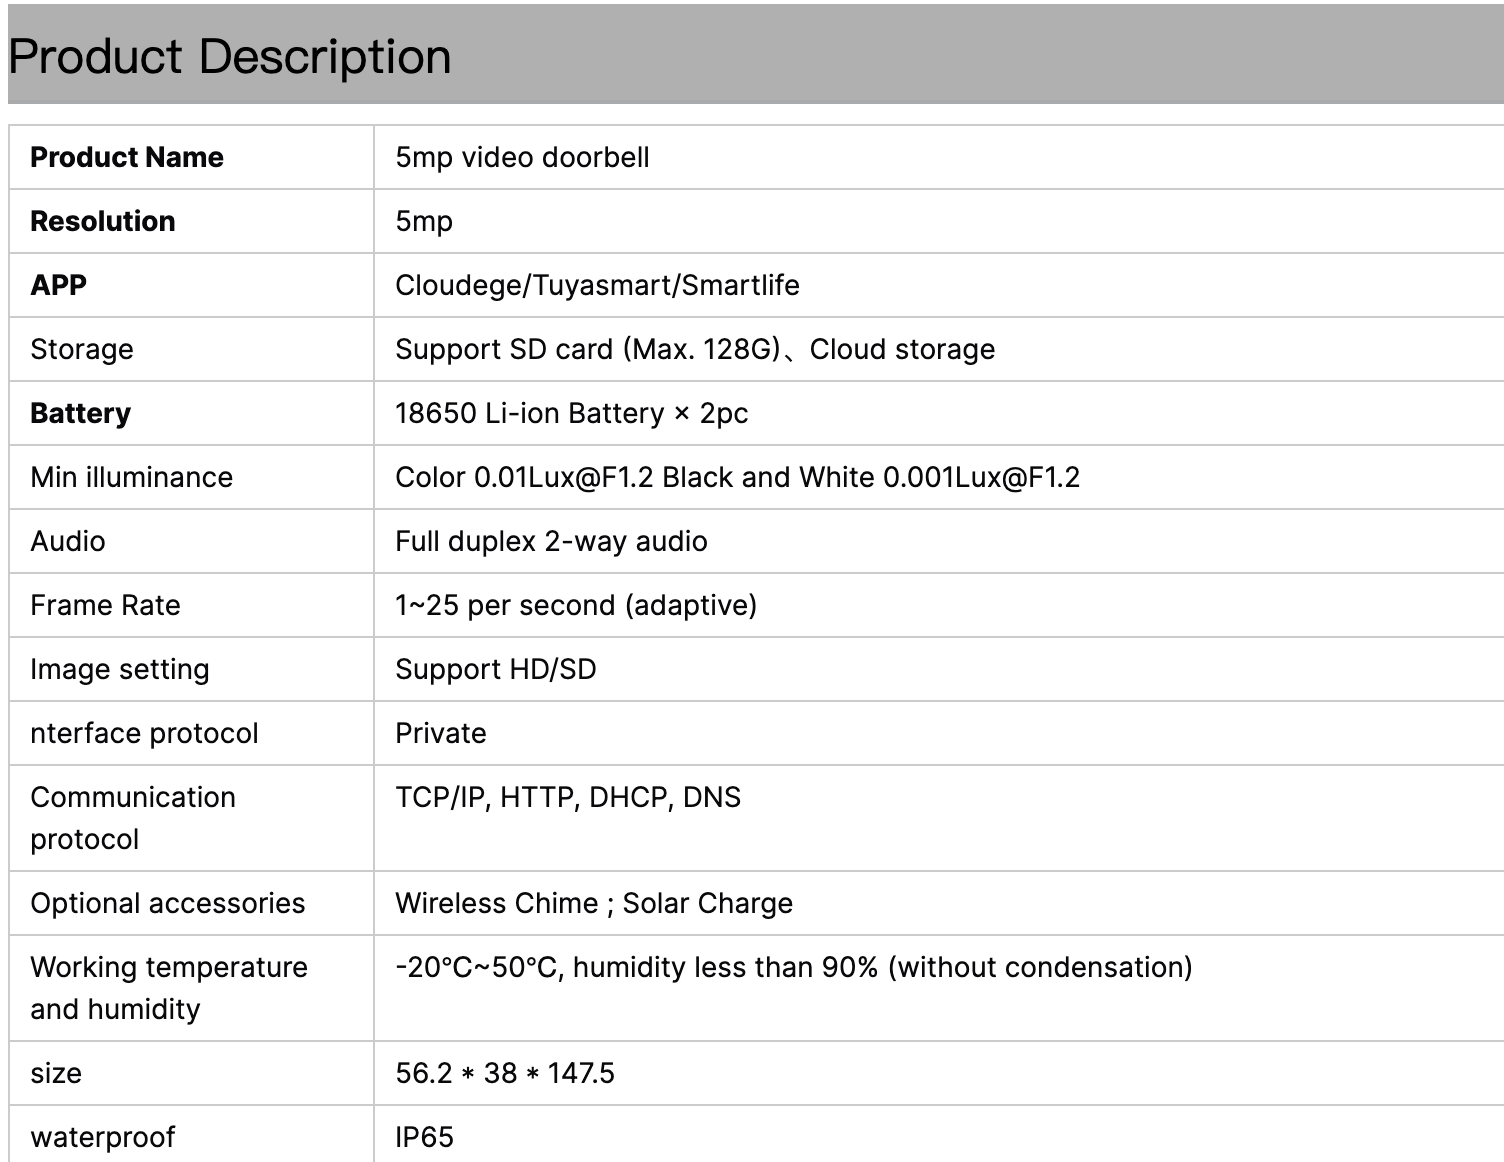Click the Full duplex 2-way audio text

click(551, 541)
